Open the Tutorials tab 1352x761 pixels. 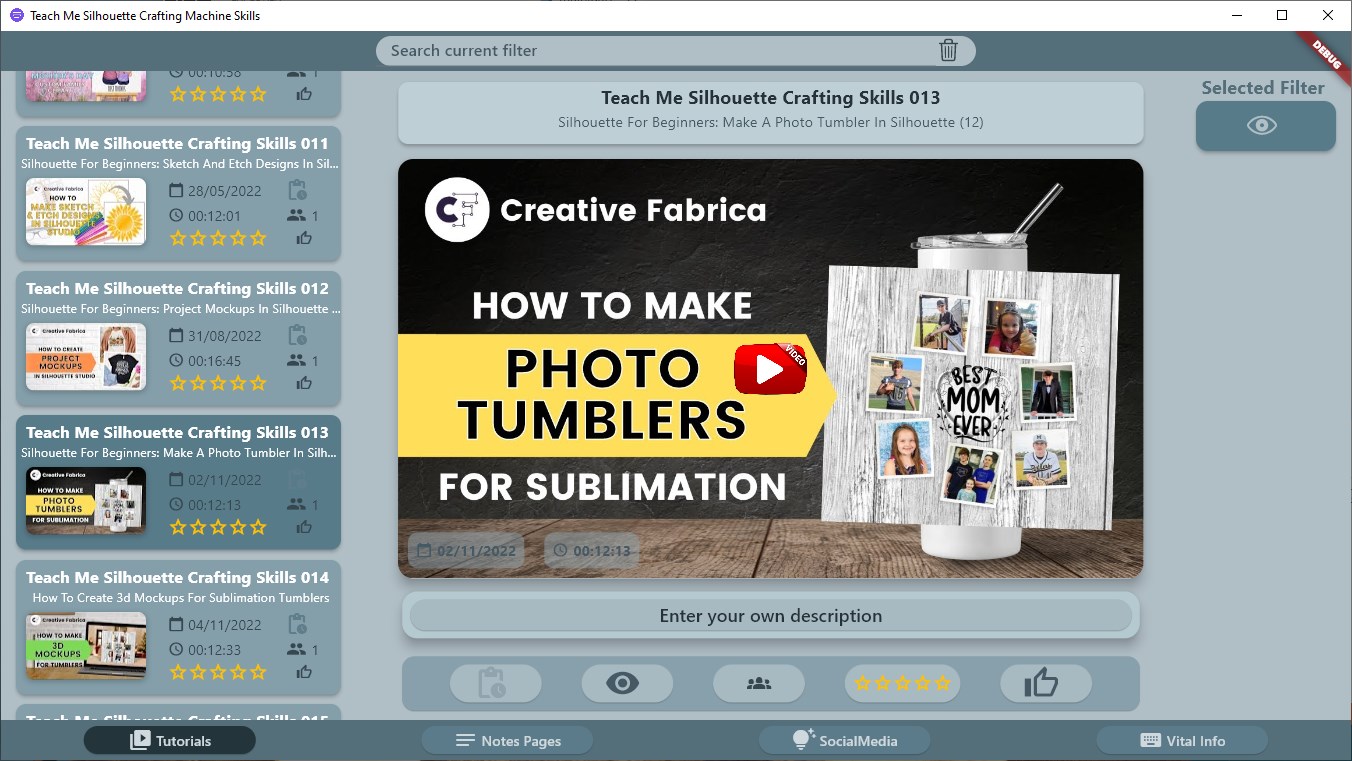[x=170, y=741]
